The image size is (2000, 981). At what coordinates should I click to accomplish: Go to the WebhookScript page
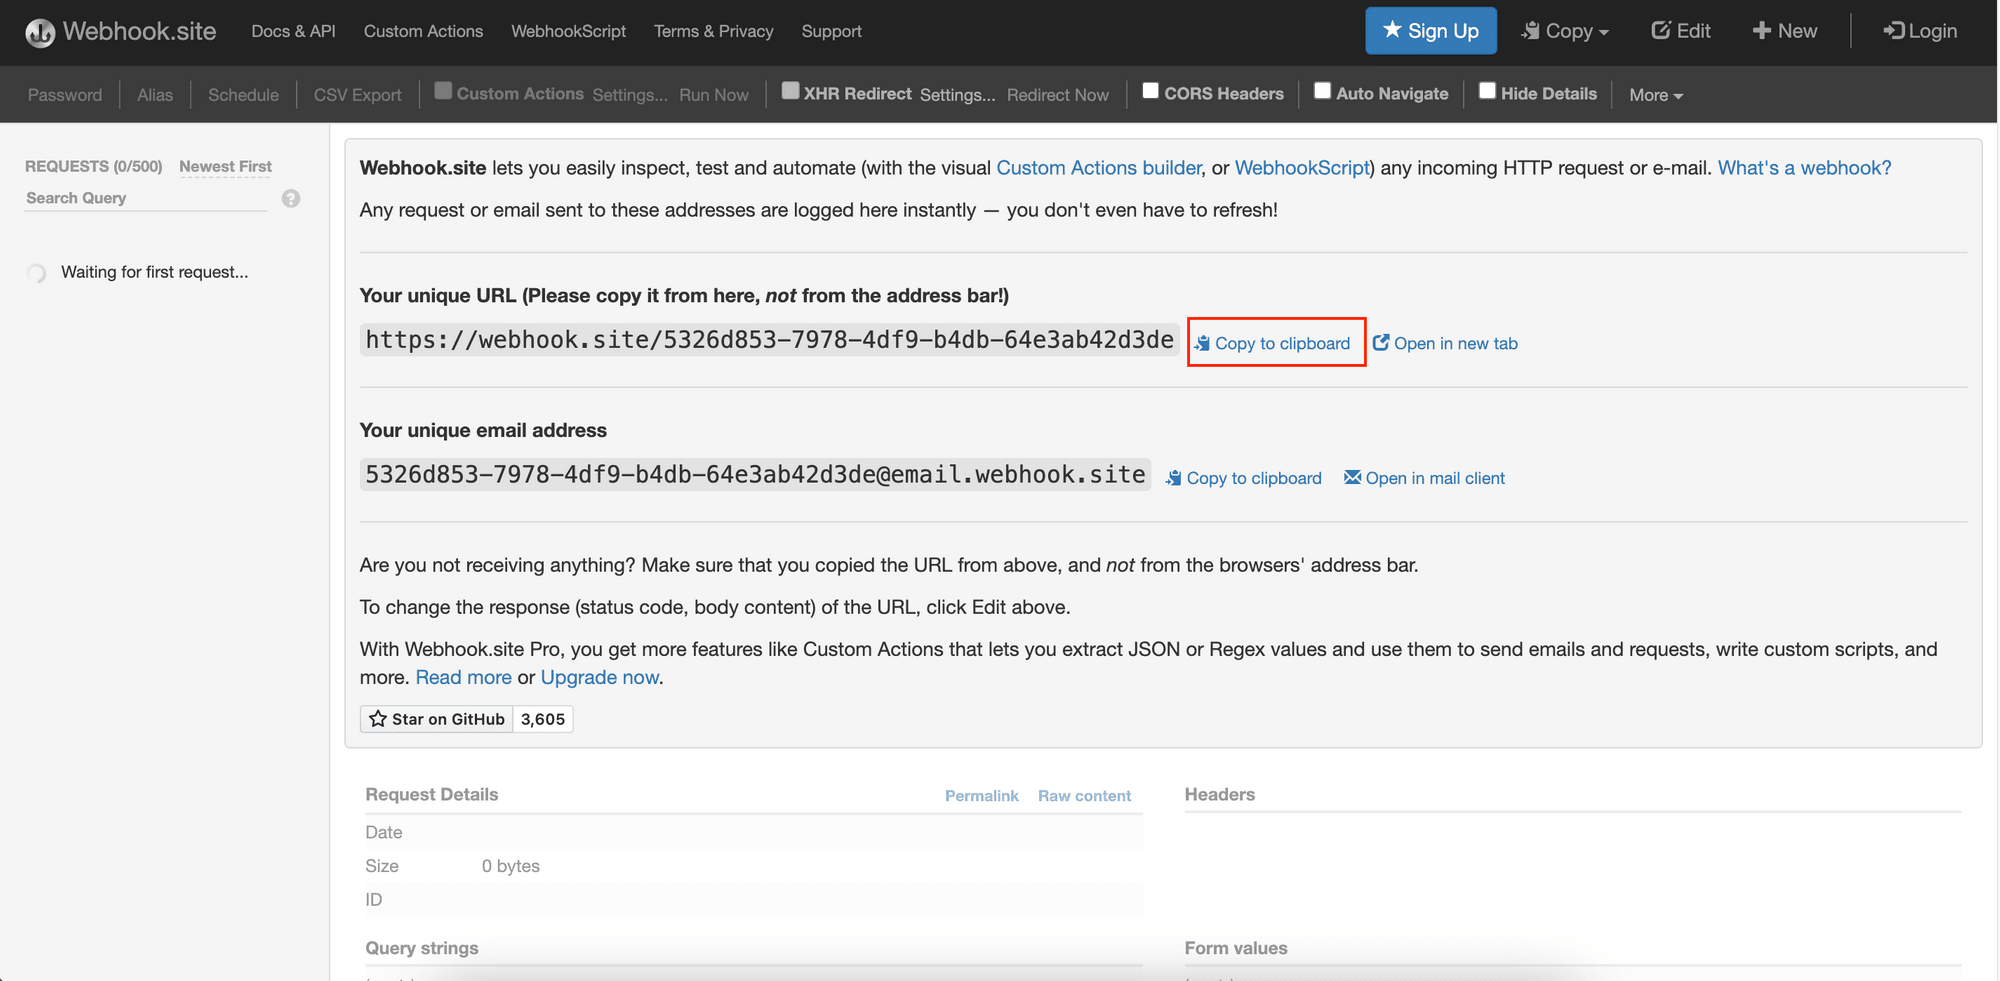[568, 31]
